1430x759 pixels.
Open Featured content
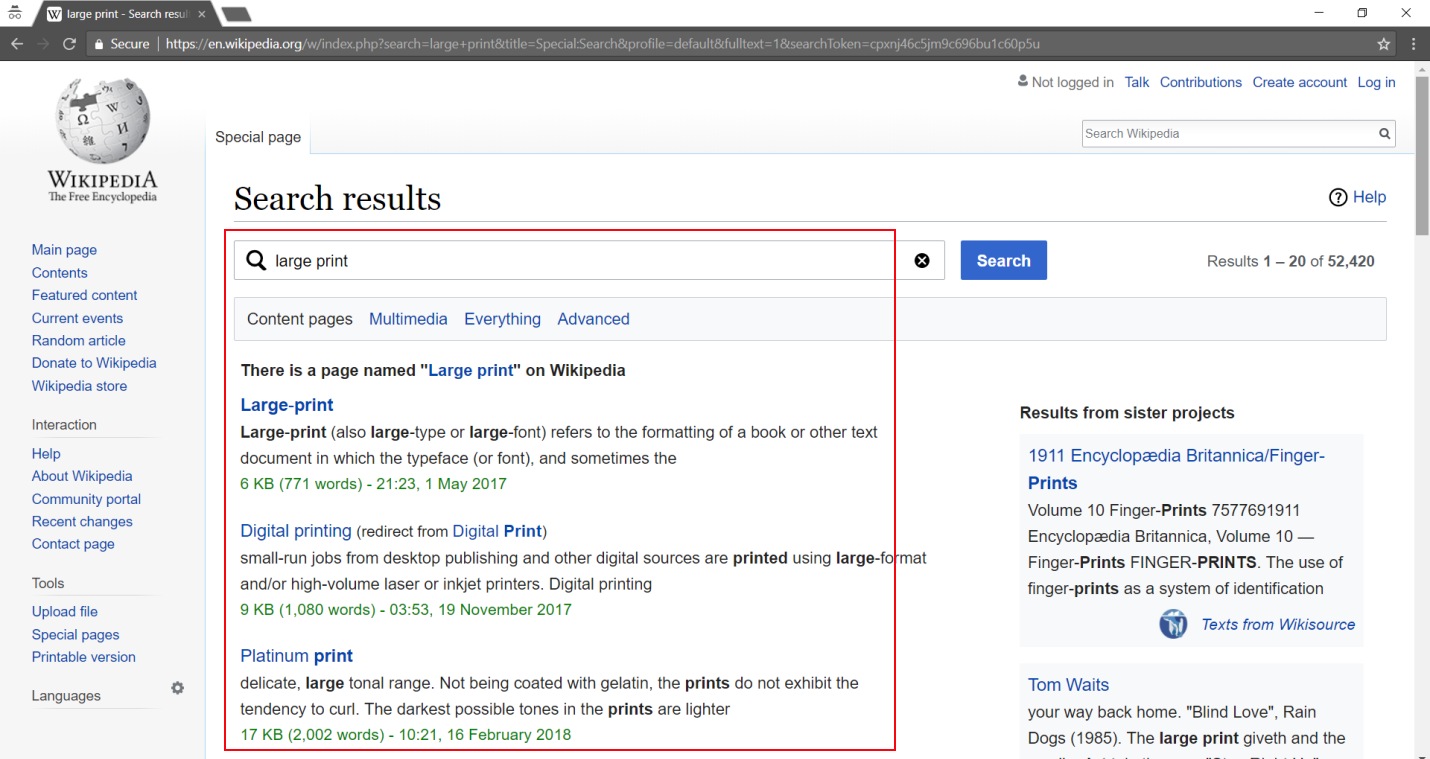pyautogui.click(x=85, y=295)
